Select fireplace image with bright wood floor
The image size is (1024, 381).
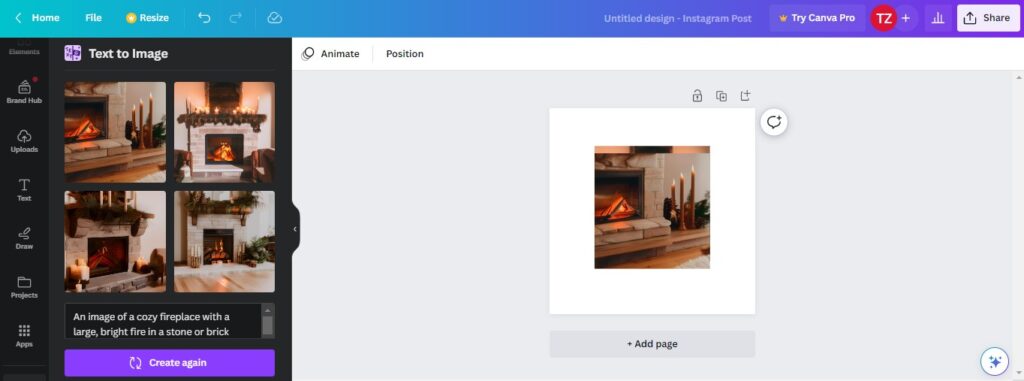click(224, 241)
